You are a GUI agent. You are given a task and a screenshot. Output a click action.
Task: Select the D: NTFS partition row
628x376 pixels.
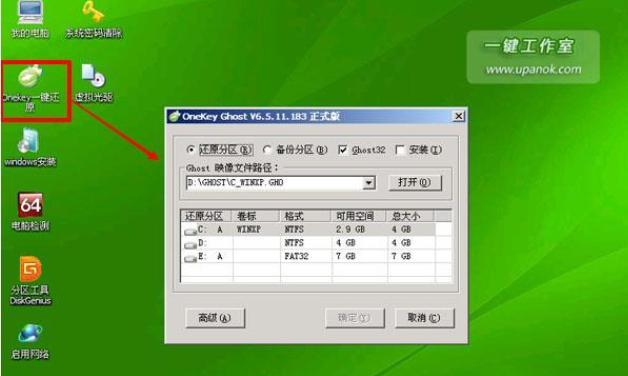click(309, 243)
